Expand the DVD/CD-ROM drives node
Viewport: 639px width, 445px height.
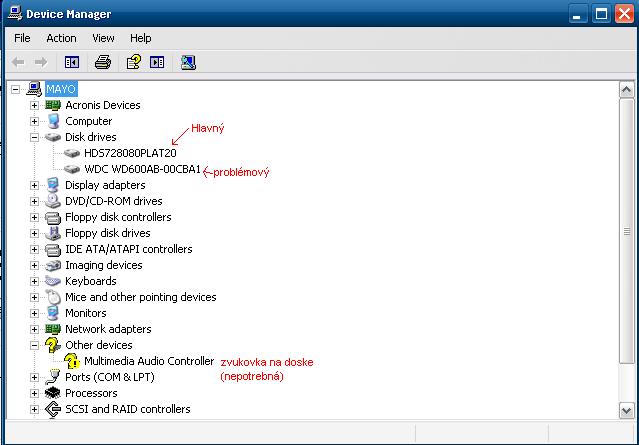[x=34, y=201]
